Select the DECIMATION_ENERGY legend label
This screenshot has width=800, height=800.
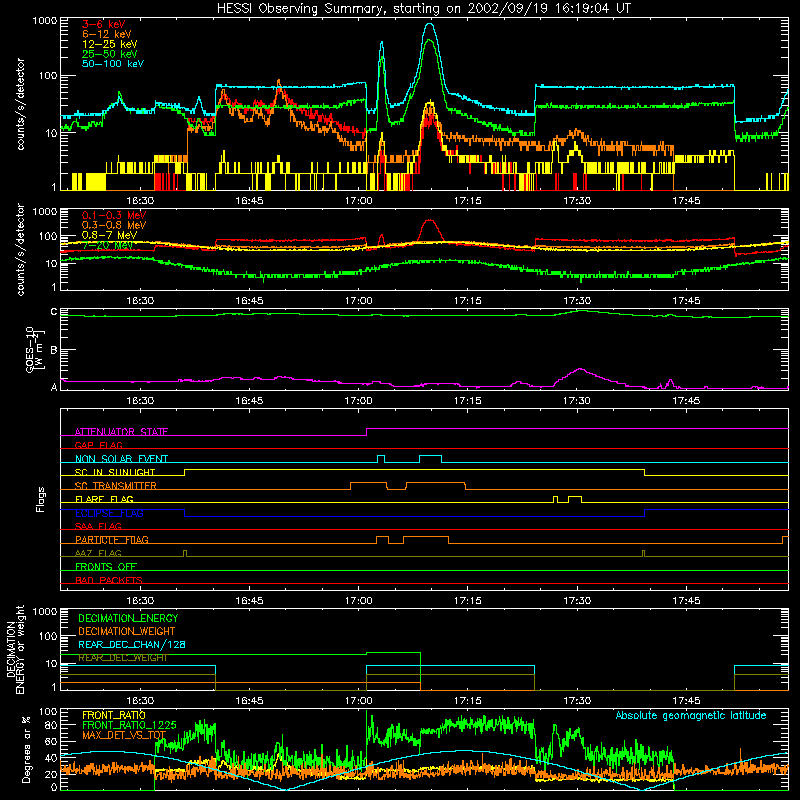click(128, 618)
